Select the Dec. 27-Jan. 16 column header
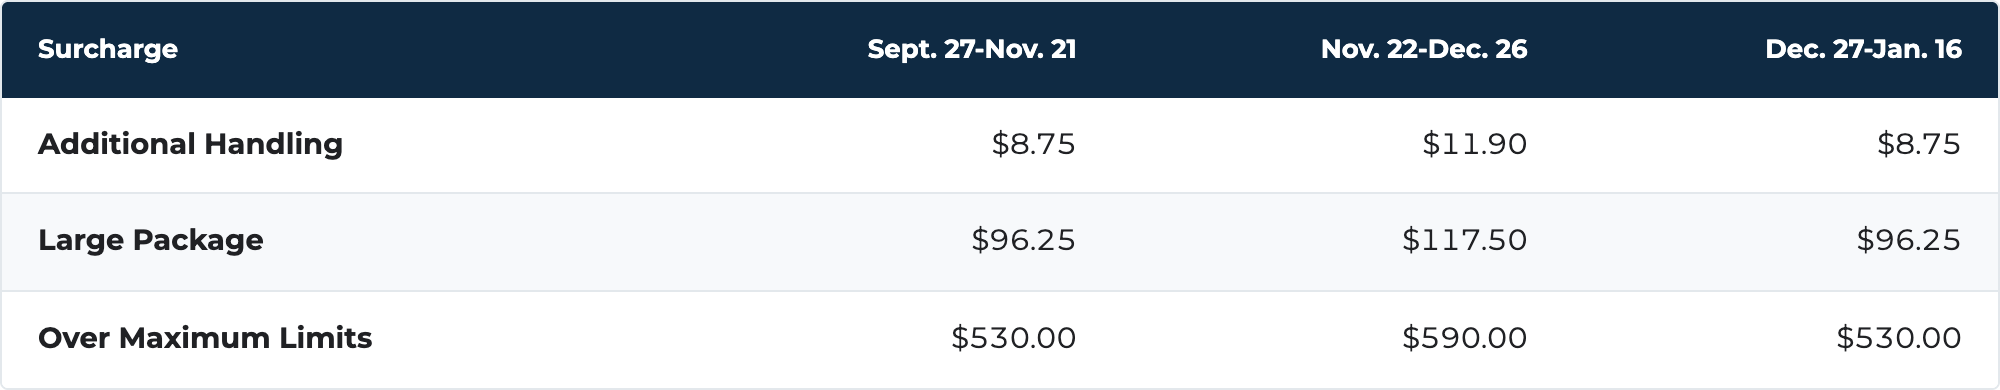This screenshot has width=2000, height=390. [x=1863, y=49]
